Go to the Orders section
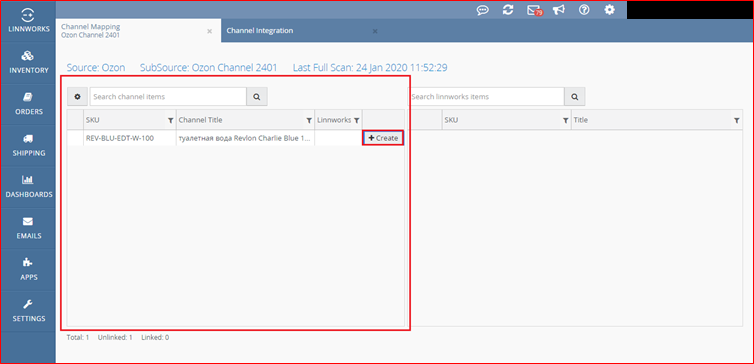Screen dimensions: 754x364 pyautogui.click(x=28, y=104)
